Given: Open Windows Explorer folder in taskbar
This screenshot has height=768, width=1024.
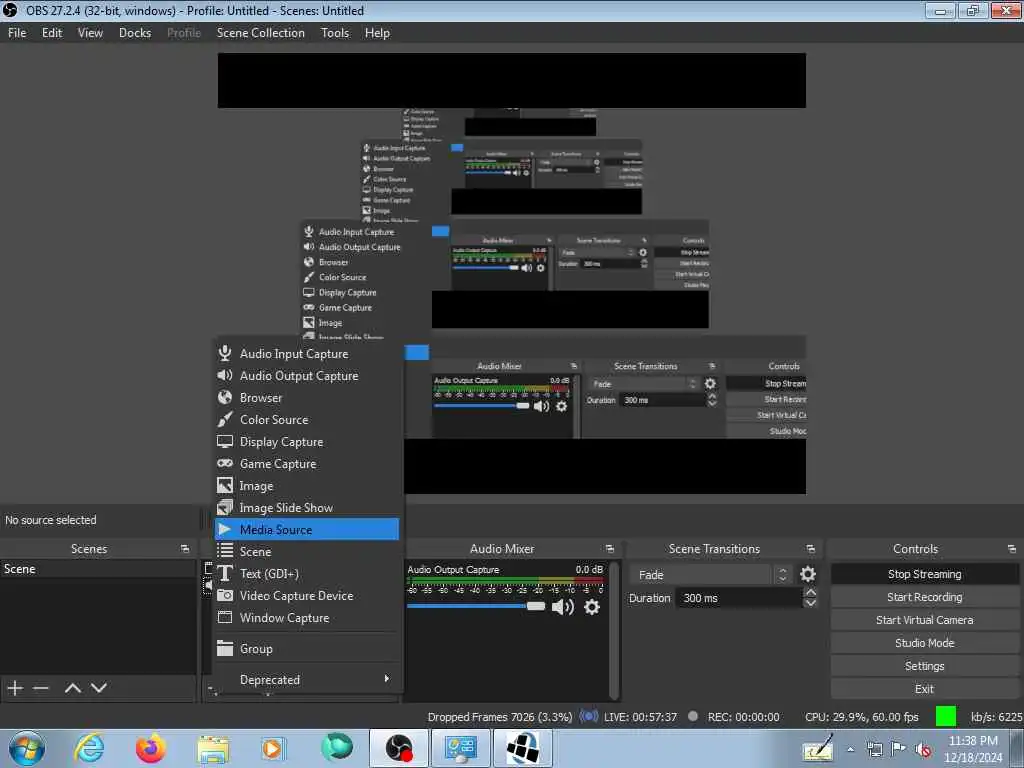Looking at the screenshot, I should (213, 748).
